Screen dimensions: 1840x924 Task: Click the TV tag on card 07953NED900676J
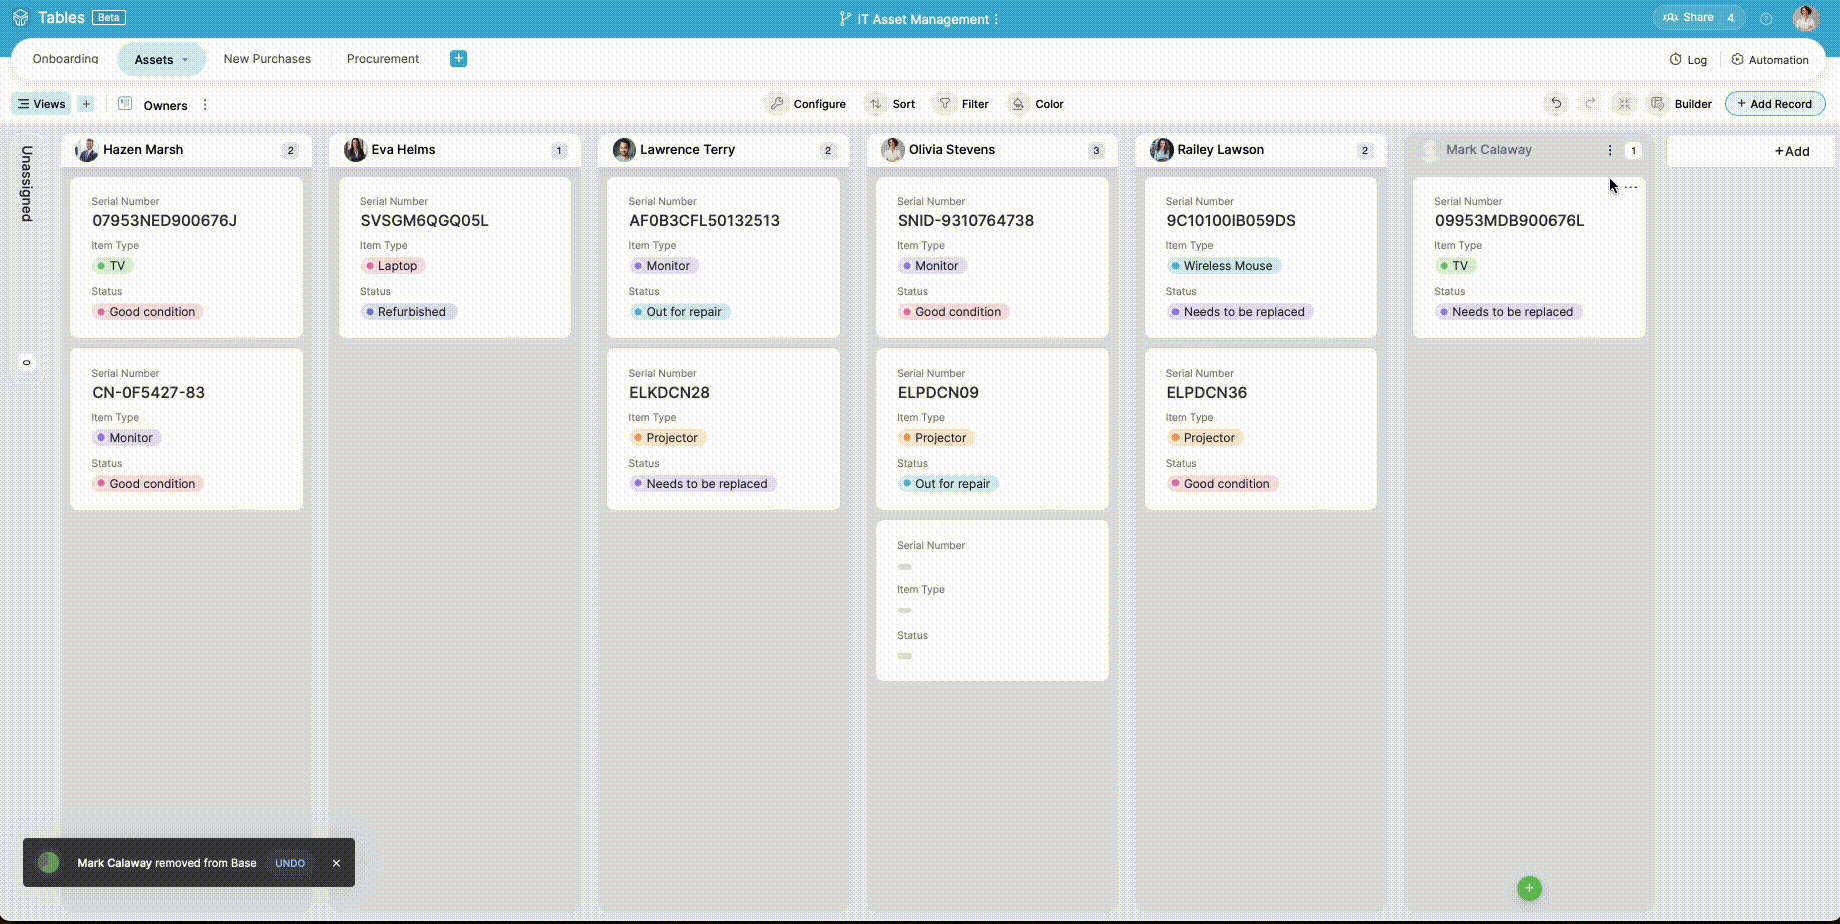click(x=112, y=266)
